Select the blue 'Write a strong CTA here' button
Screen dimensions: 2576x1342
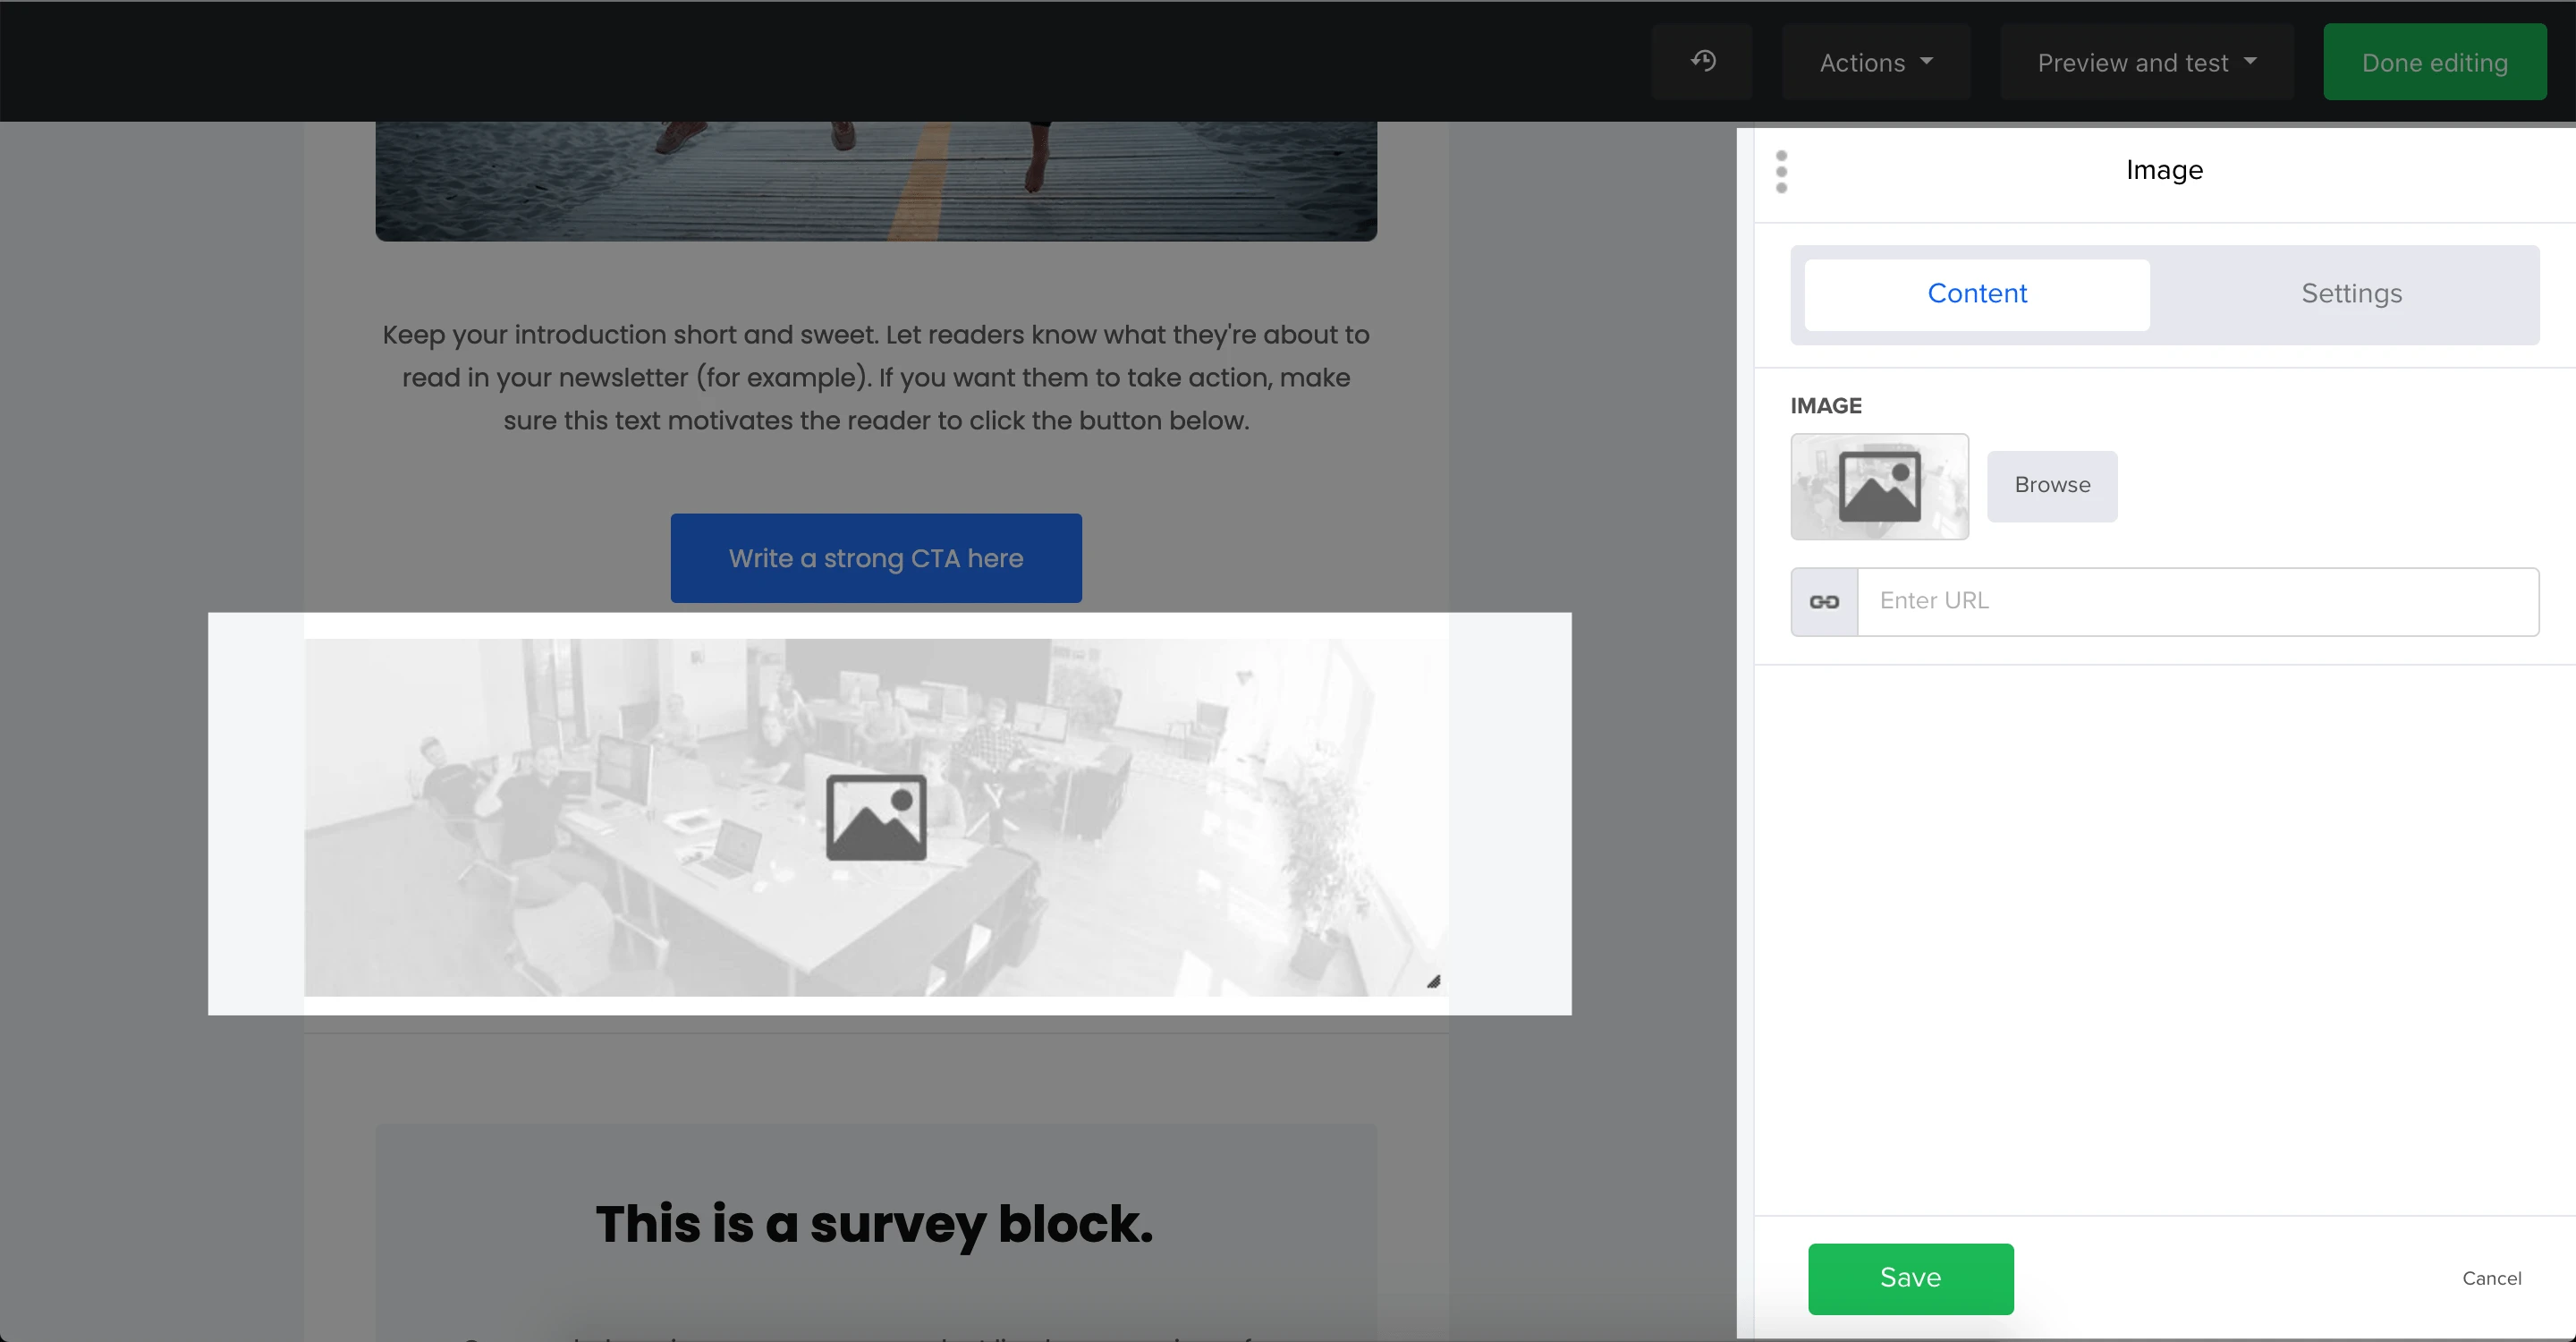point(876,558)
